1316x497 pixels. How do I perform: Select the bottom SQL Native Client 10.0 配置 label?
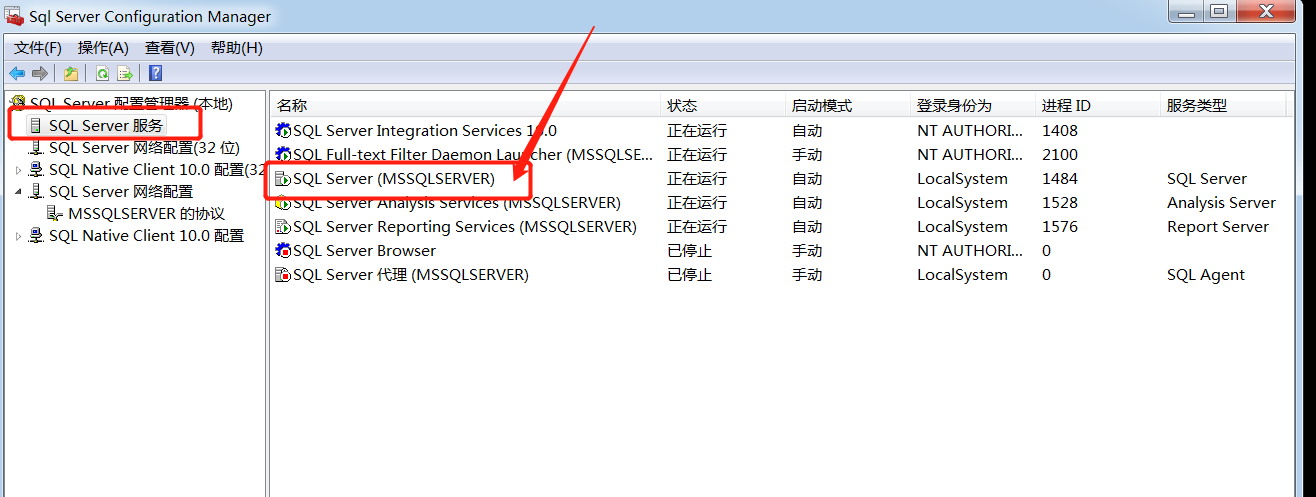coord(146,236)
